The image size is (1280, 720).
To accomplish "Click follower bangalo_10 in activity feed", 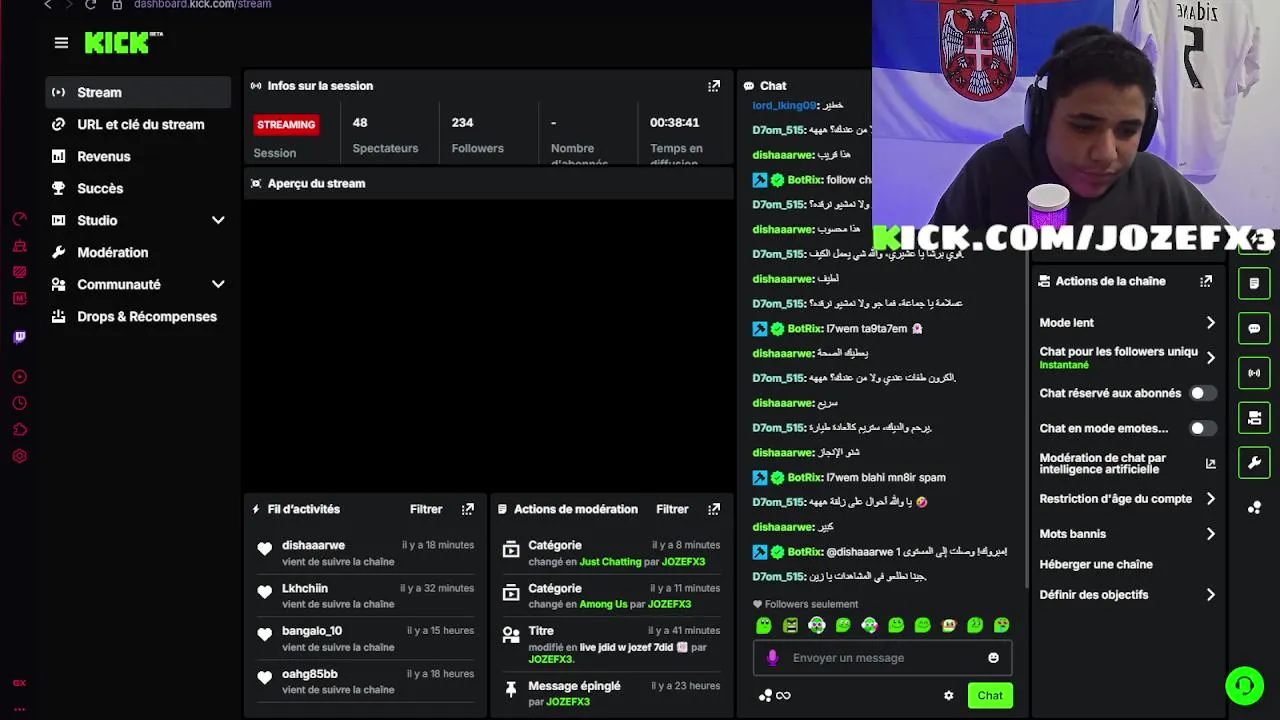I will tap(312, 631).
